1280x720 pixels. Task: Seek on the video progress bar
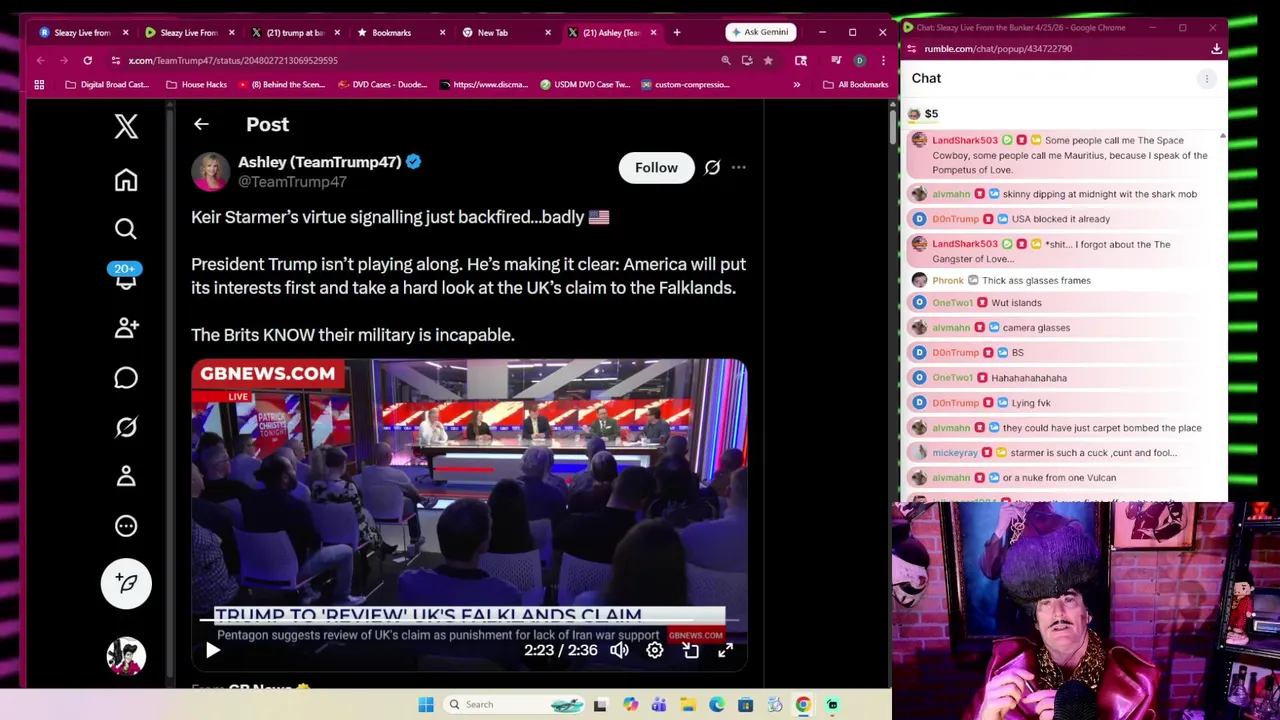coord(469,621)
